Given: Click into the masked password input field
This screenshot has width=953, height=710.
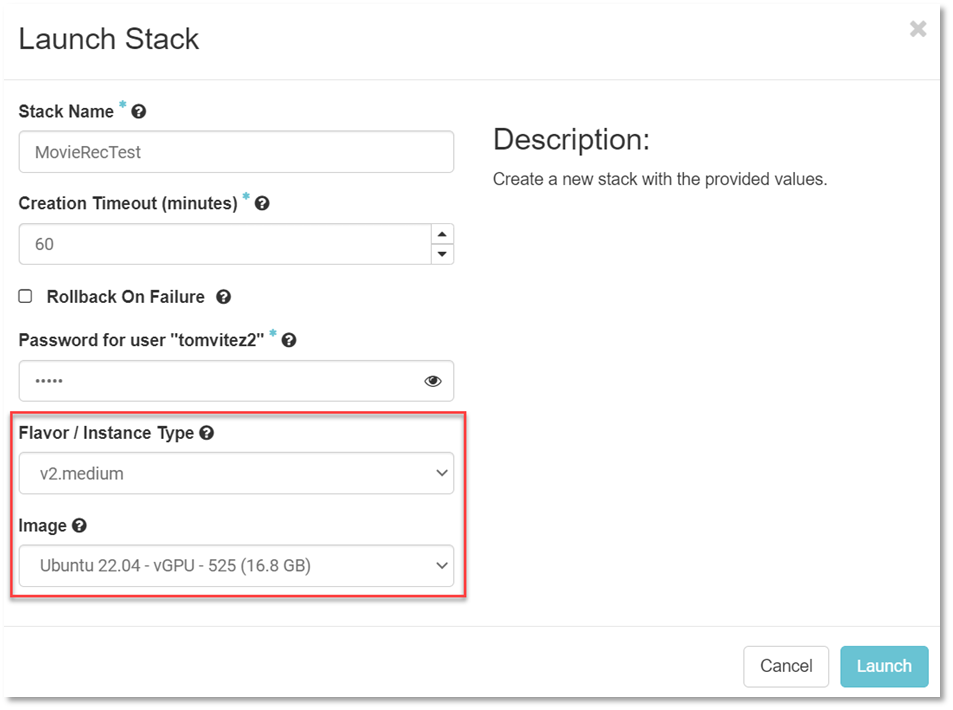Looking at the screenshot, I should point(220,381).
